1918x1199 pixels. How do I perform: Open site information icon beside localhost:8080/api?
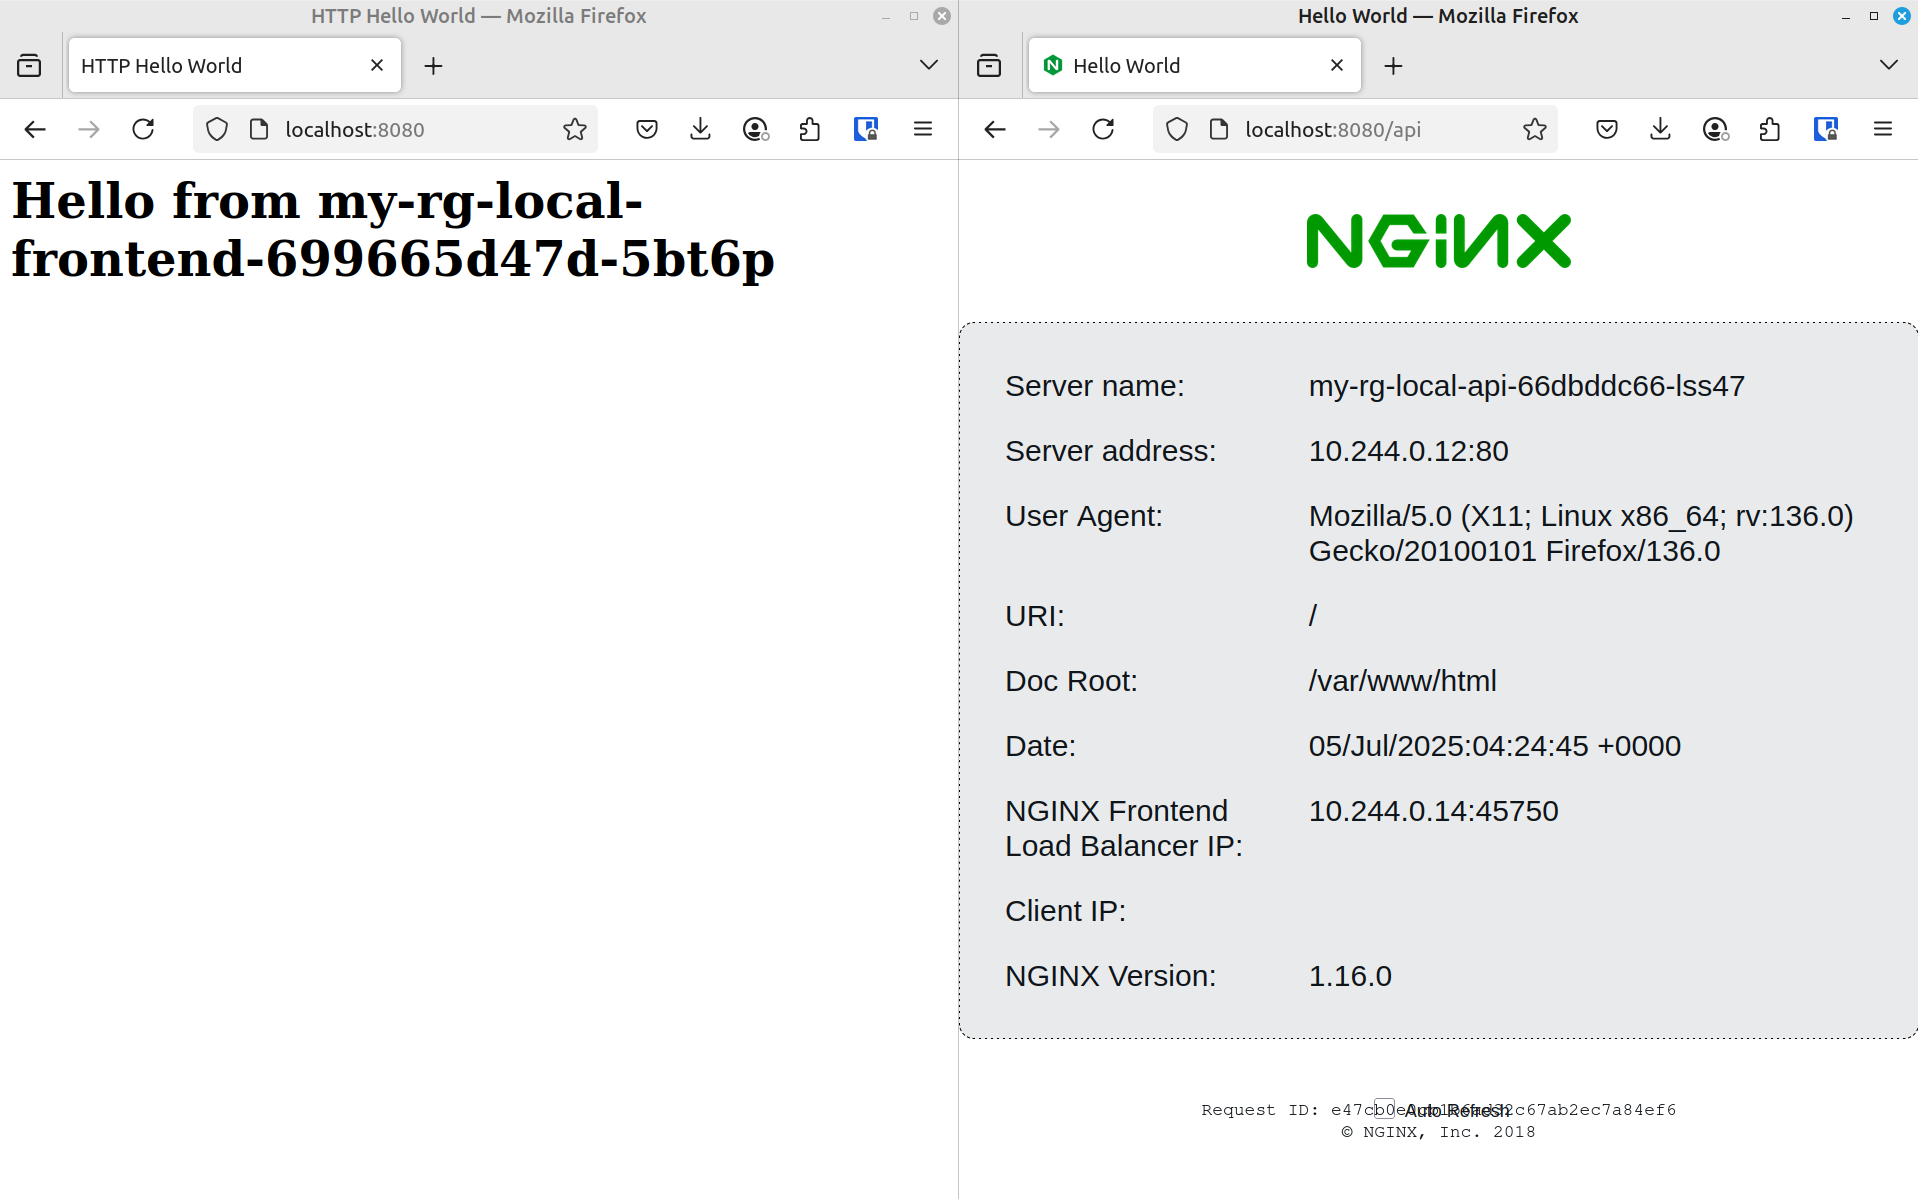[x=1219, y=129]
